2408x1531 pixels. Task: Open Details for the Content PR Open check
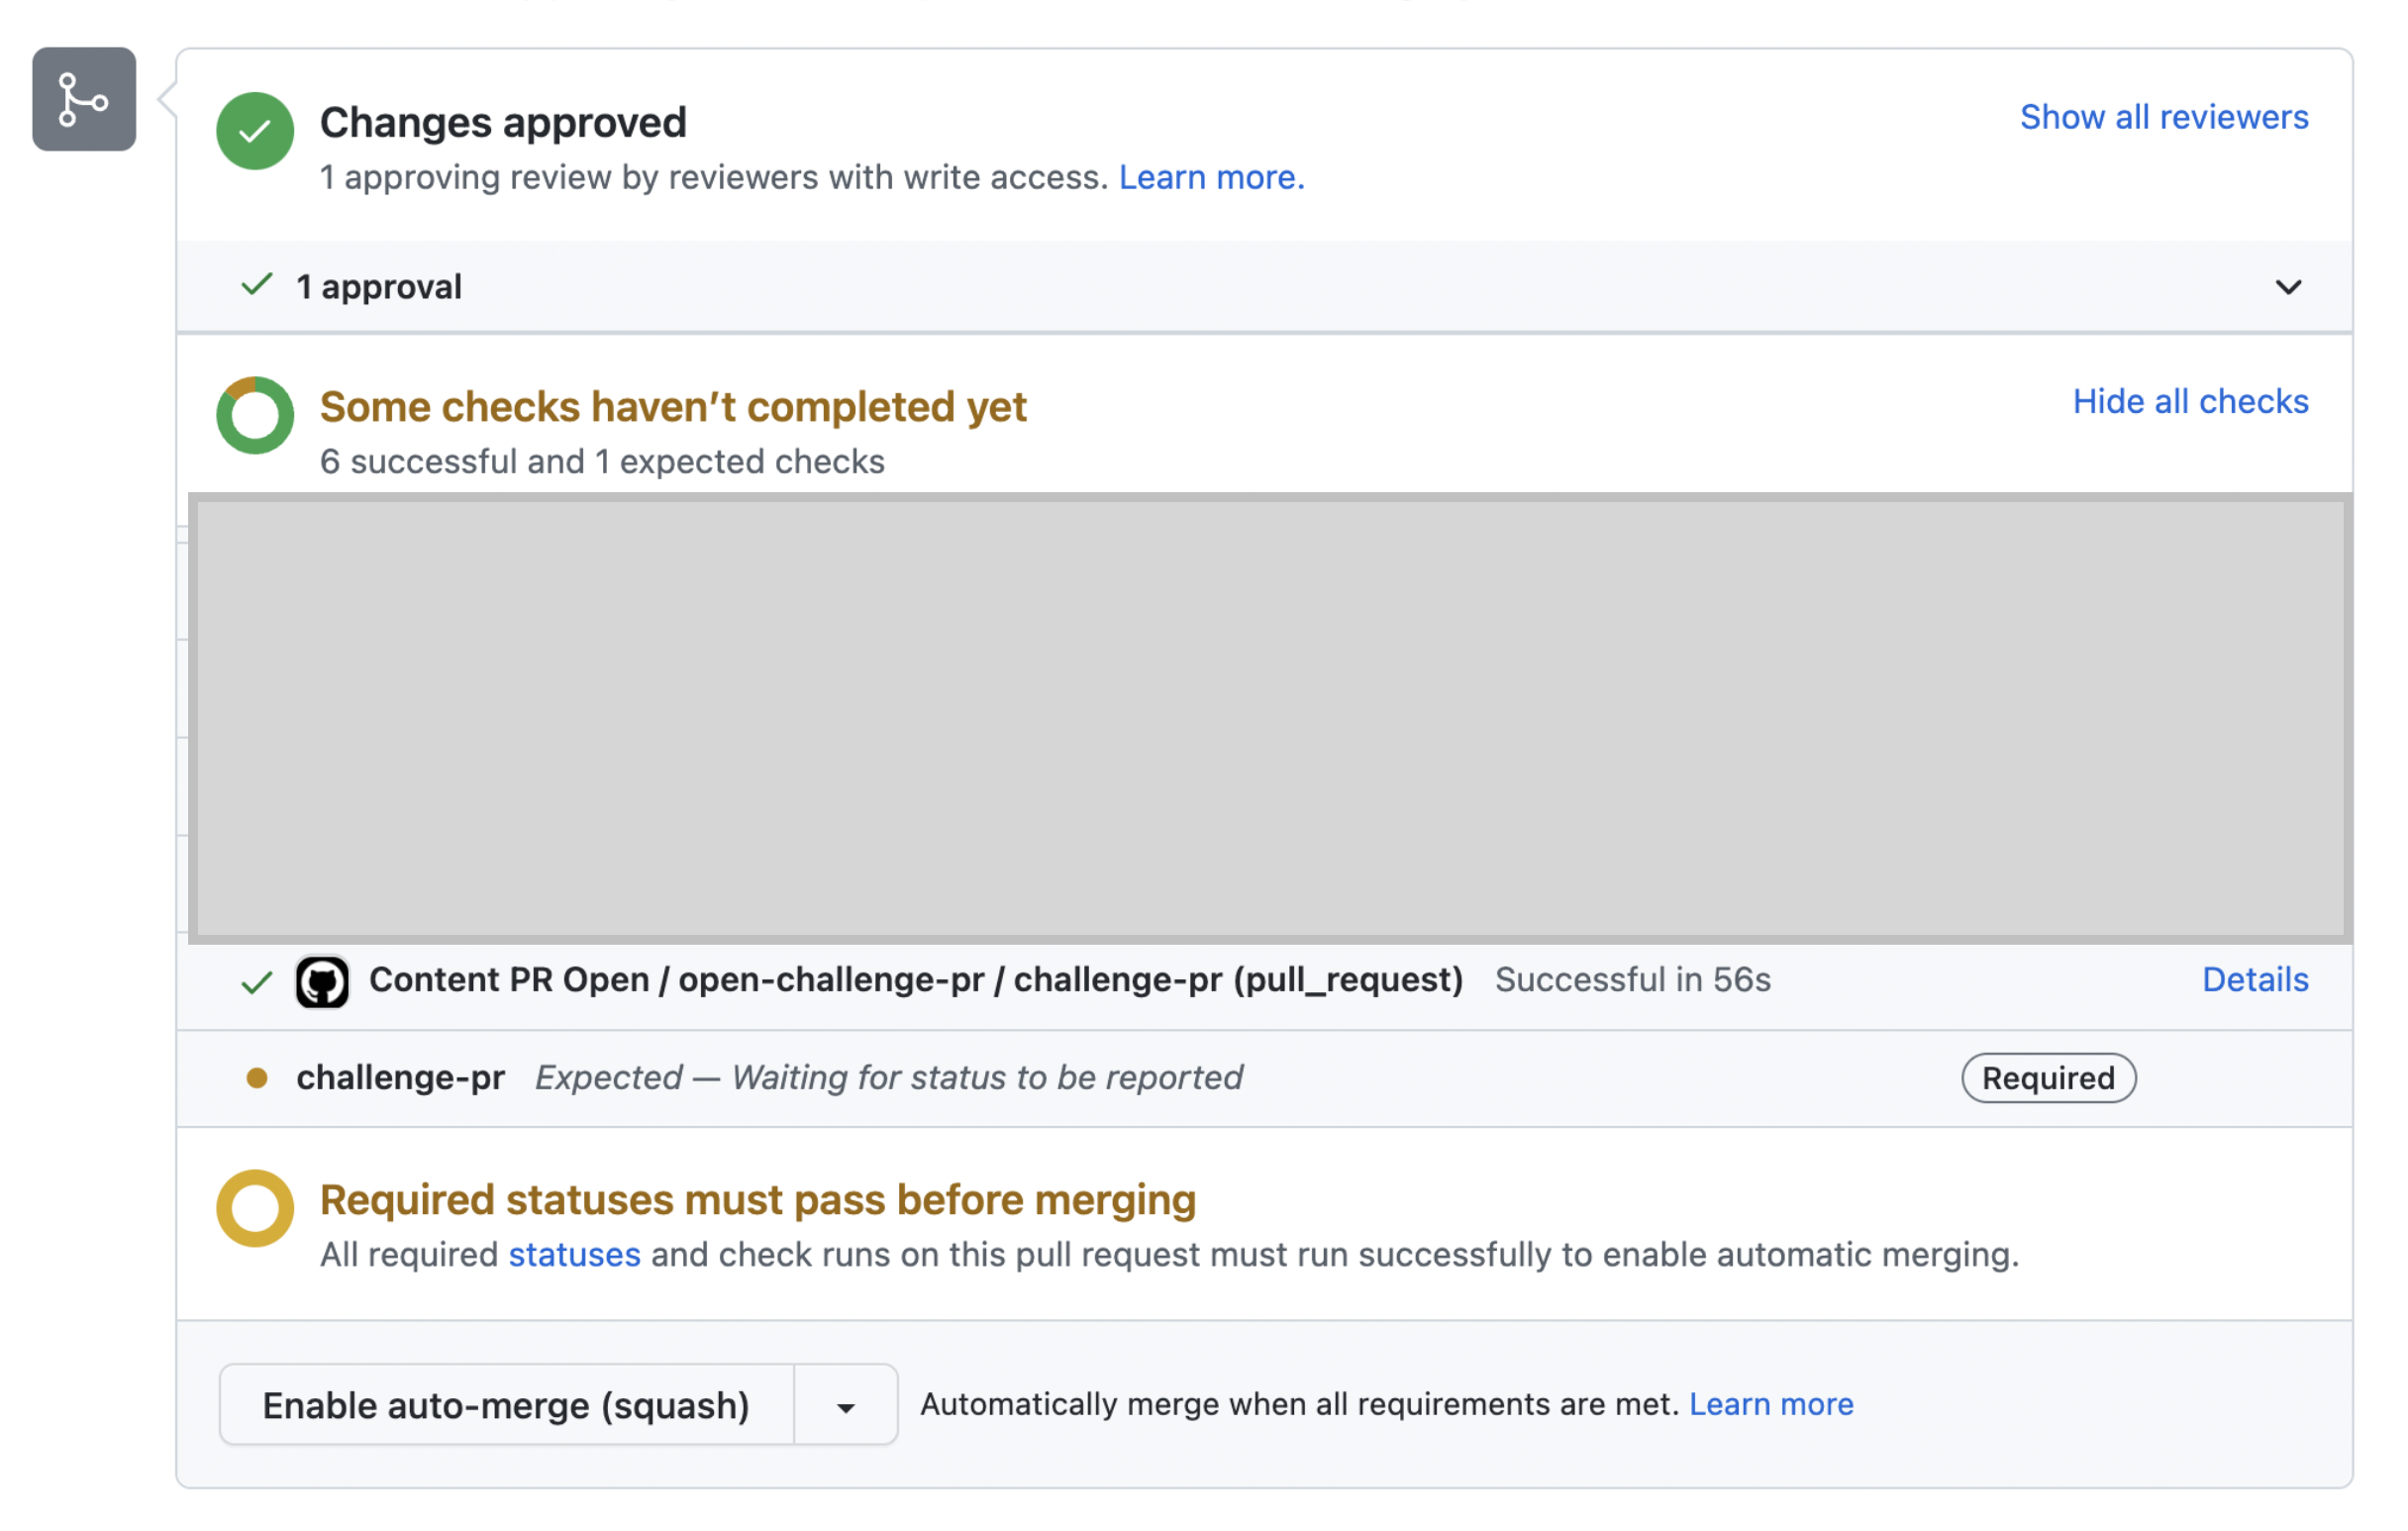(x=2255, y=980)
